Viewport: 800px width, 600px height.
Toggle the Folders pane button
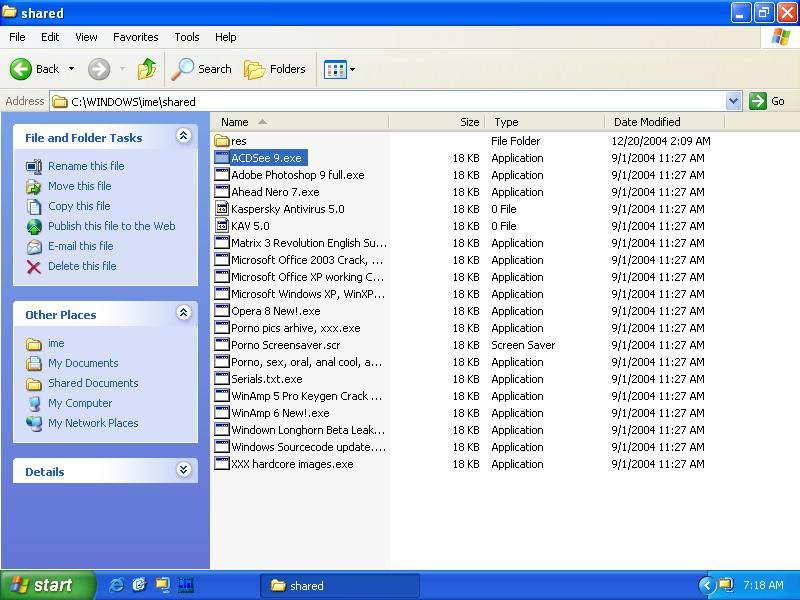click(275, 69)
